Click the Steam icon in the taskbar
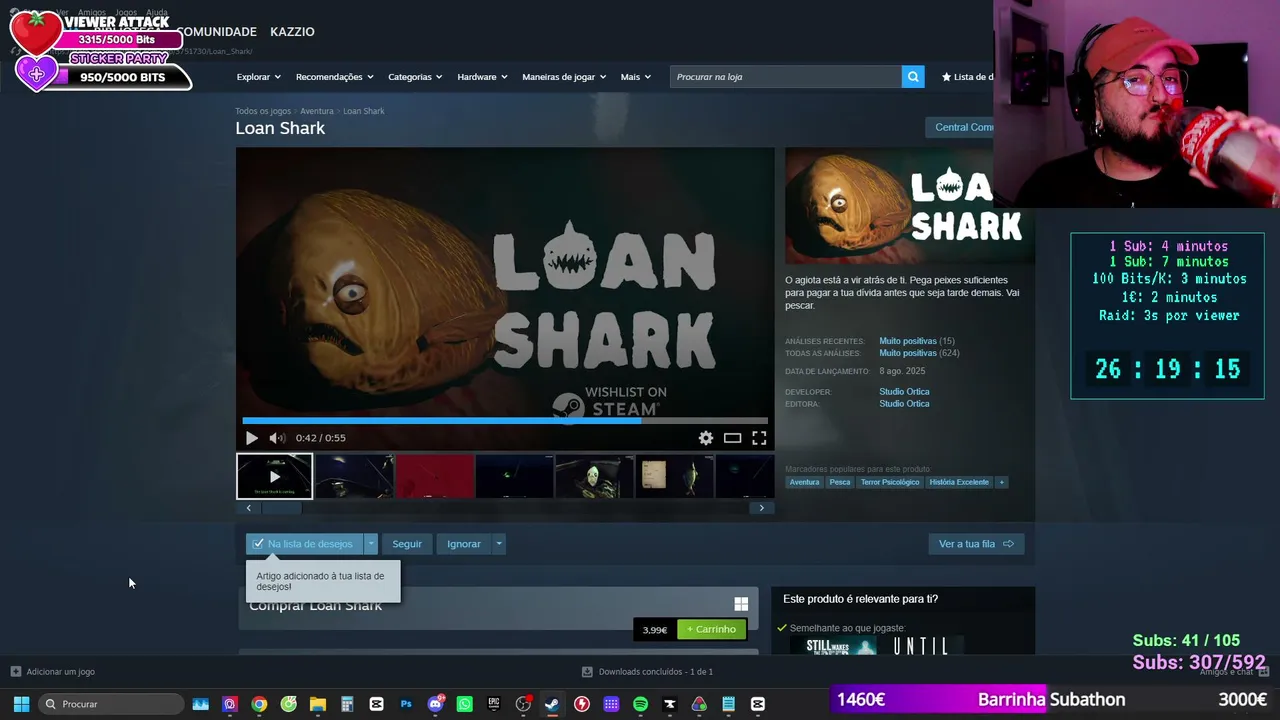 552,704
